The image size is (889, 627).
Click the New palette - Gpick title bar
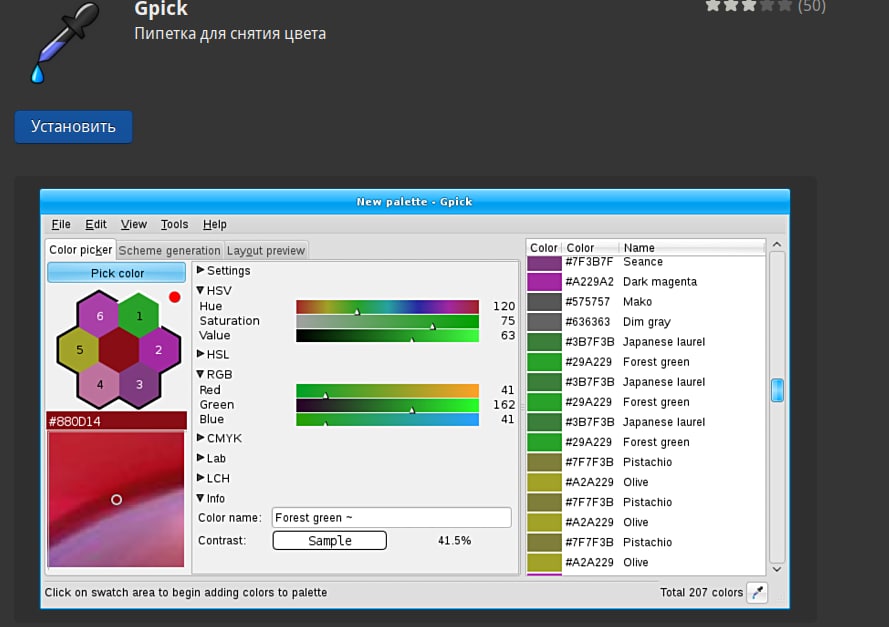(x=414, y=202)
